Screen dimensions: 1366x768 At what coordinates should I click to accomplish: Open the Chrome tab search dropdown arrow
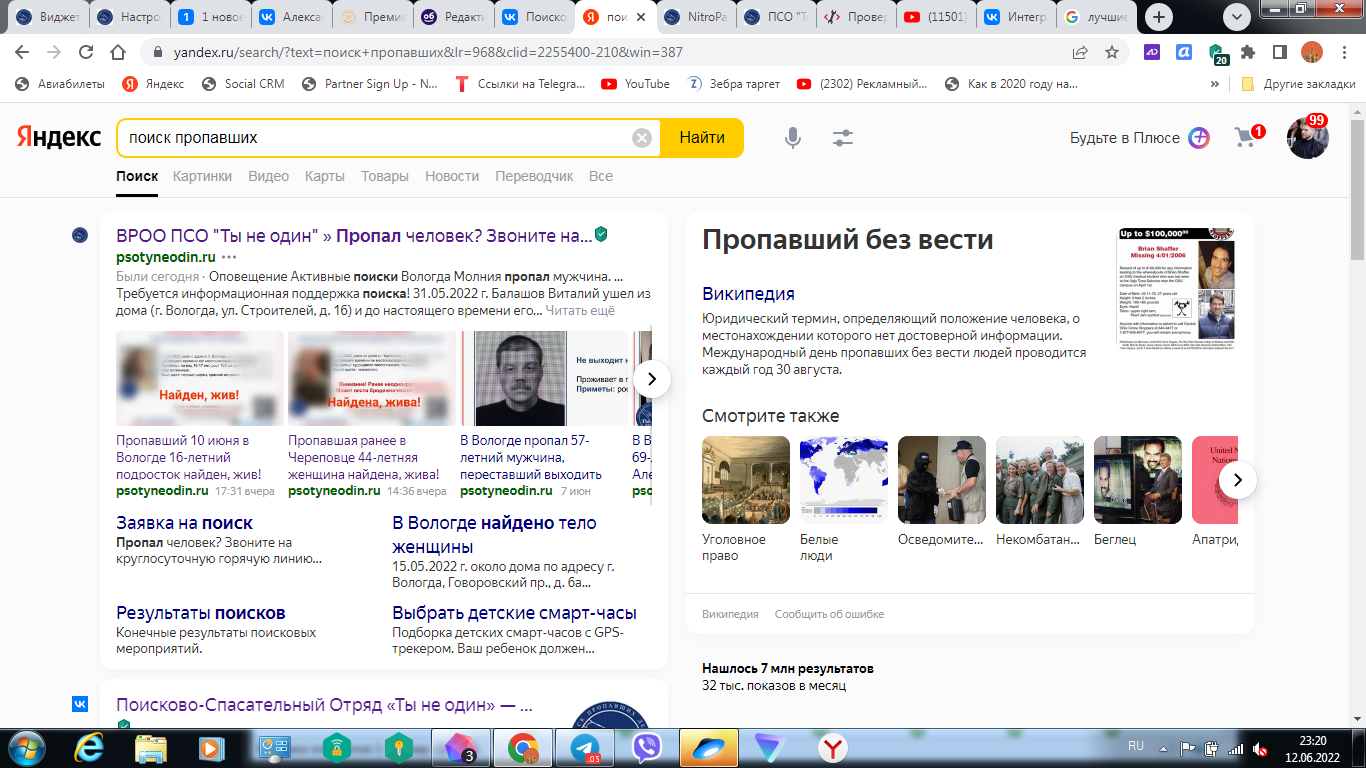pyautogui.click(x=1238, y=17)
